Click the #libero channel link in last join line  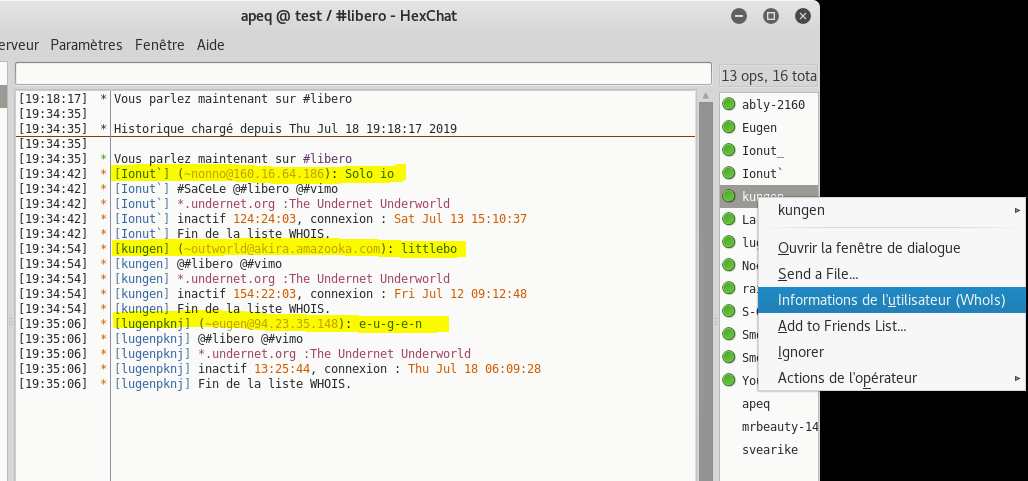pyautogui.click(x=327, y=159)
